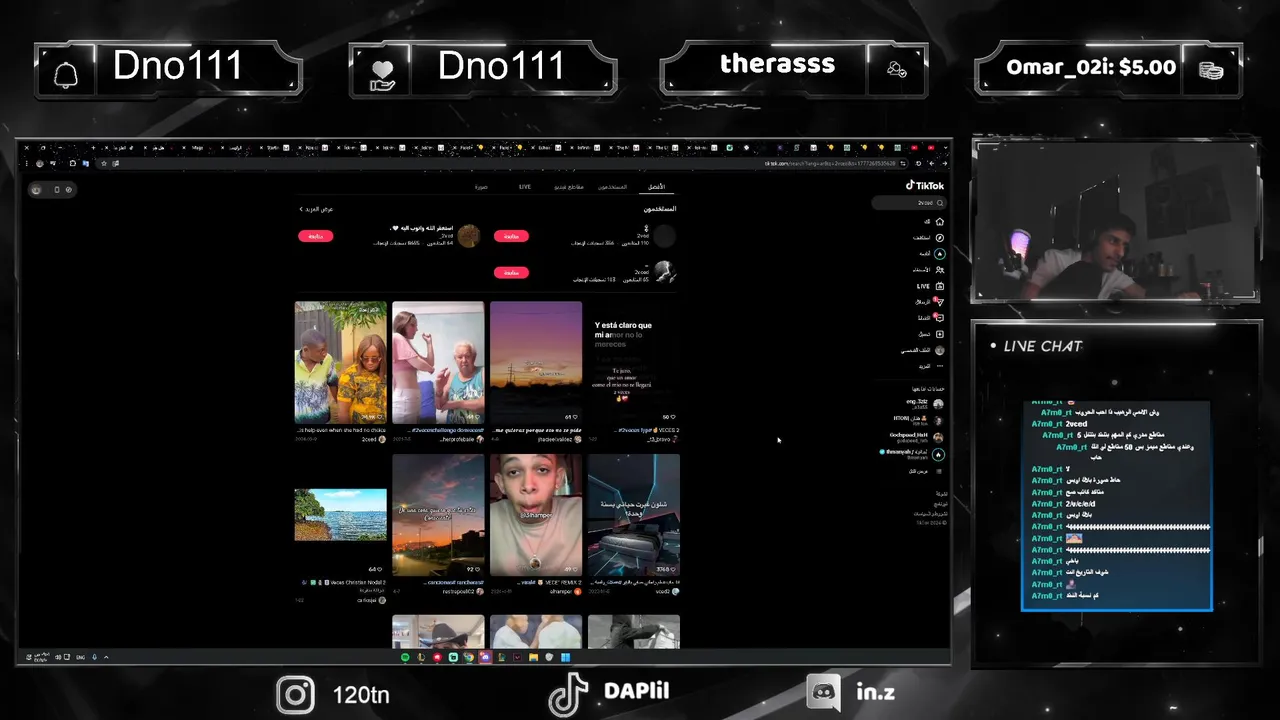Open the Following icon with teal ring
This screenshot has height=720, width=1280.
939,254
